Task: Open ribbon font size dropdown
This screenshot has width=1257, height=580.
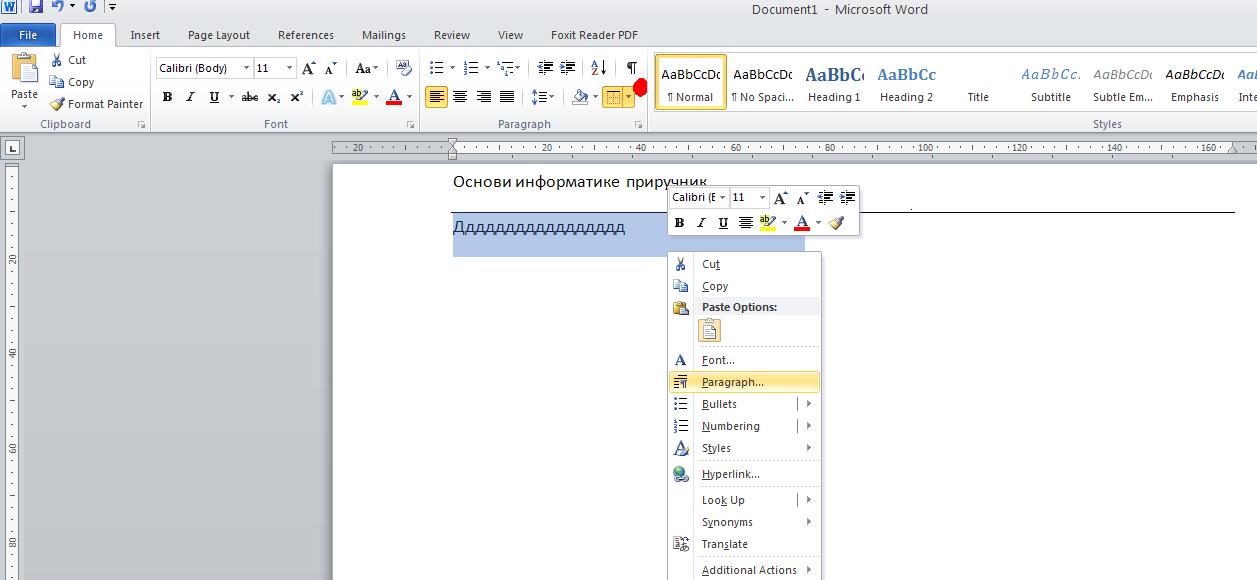Action: coord(289,68)
